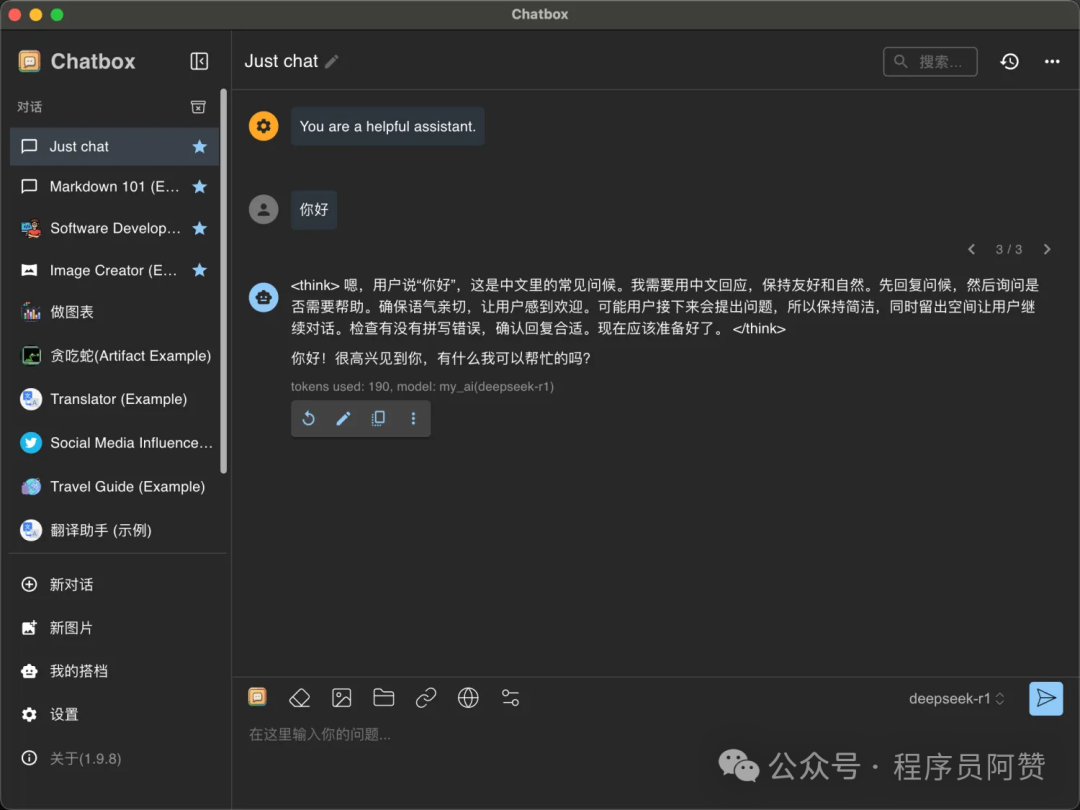Image resolution: width=1080 pixels, height=810 pixels.
Task: Unstar the Just chat conversation
Action: (199, 146)
